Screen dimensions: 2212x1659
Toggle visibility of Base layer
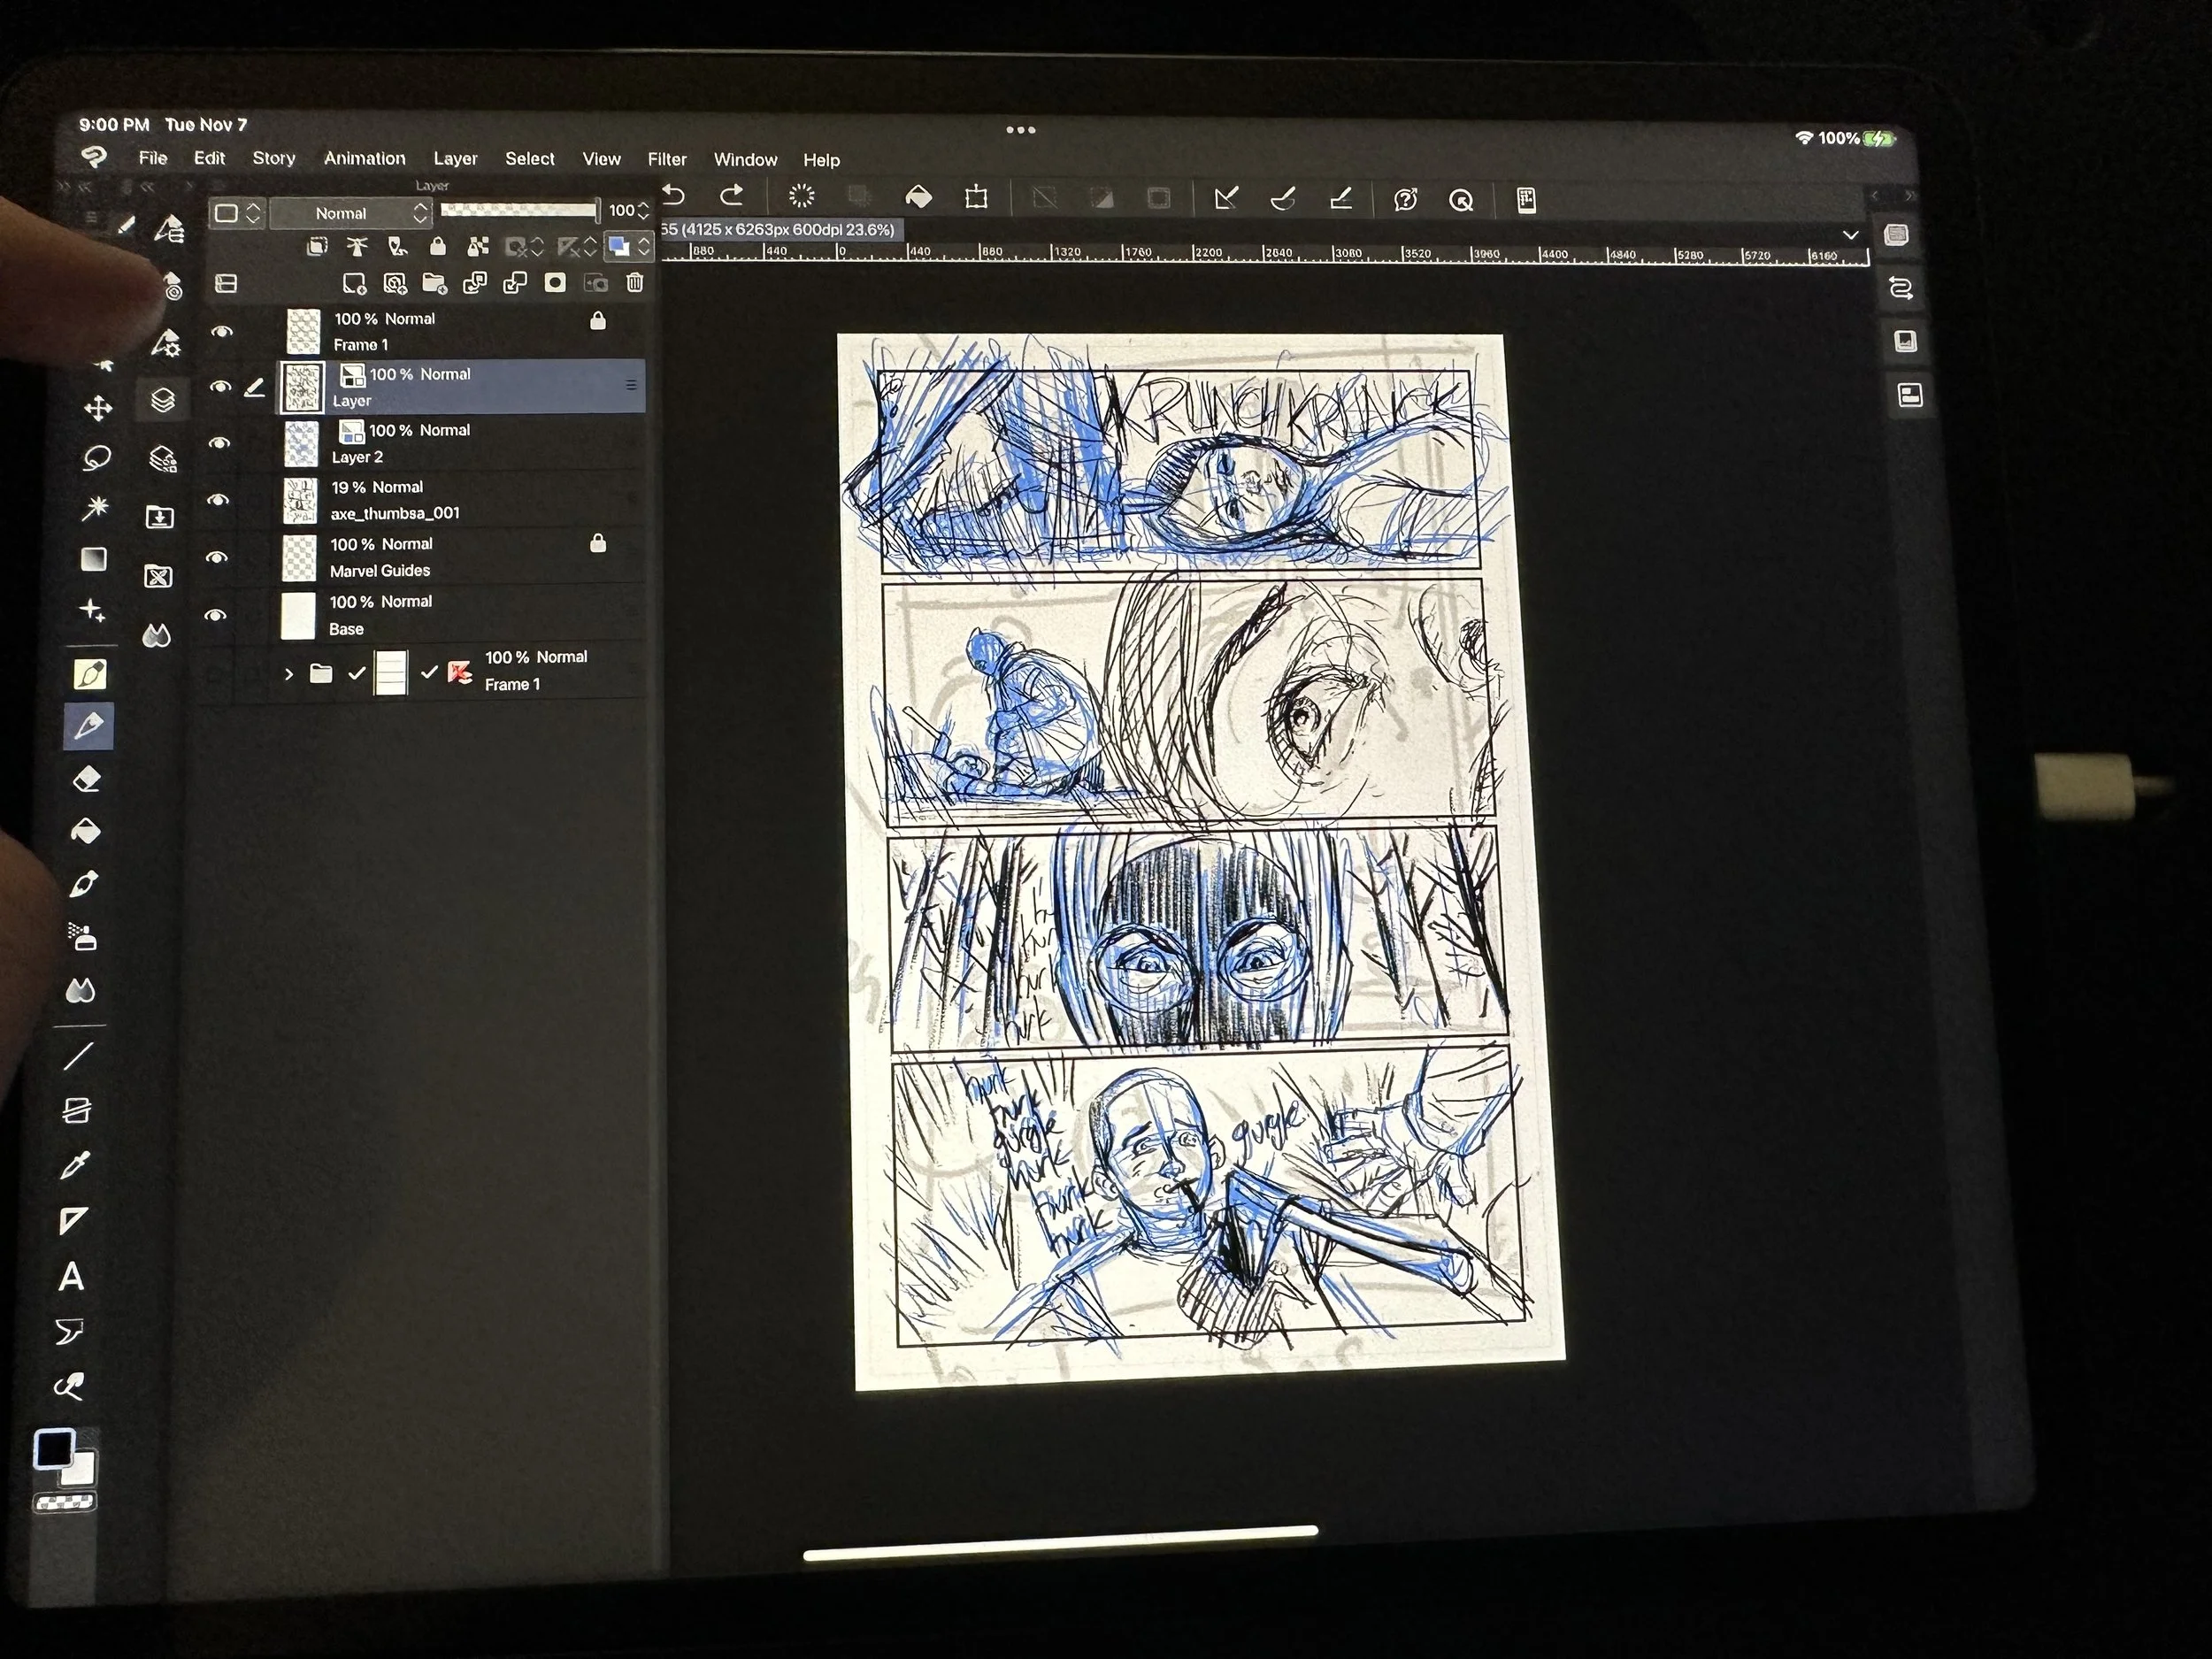point(215,615)
